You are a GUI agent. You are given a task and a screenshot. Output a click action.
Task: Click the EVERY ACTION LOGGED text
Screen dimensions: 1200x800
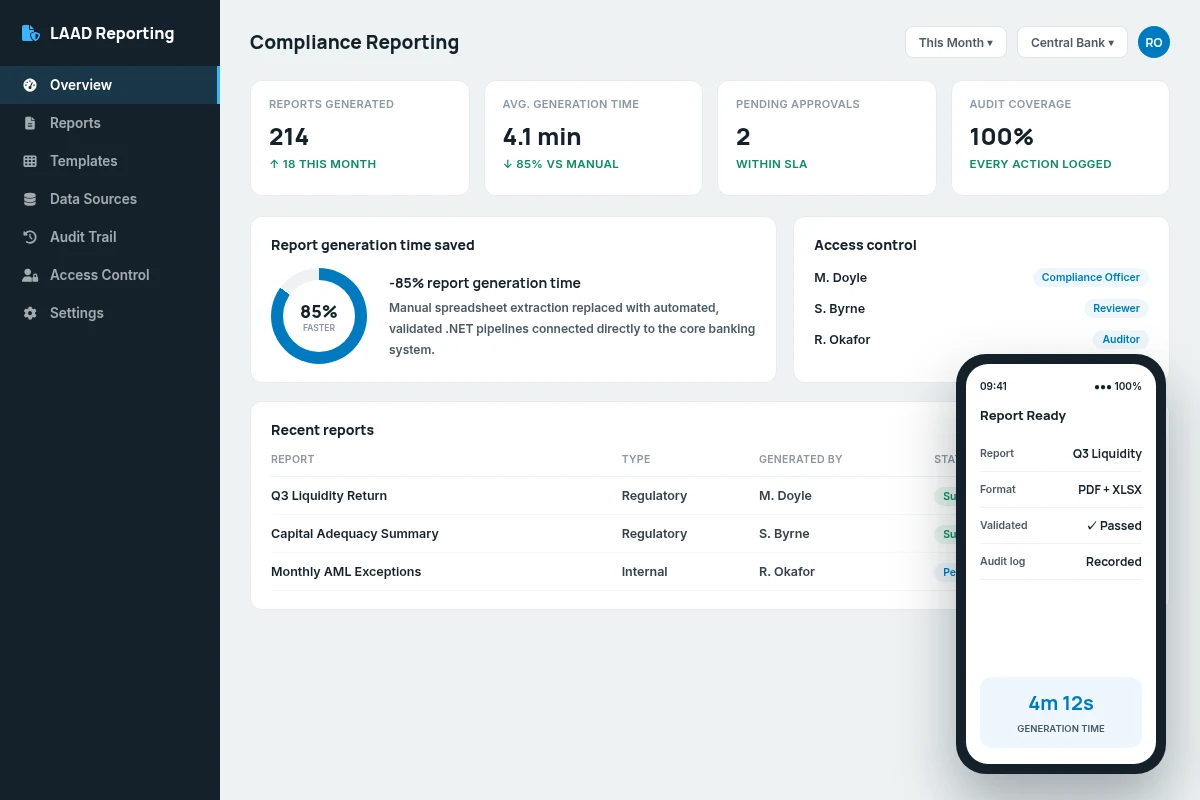click(1040, 164)
